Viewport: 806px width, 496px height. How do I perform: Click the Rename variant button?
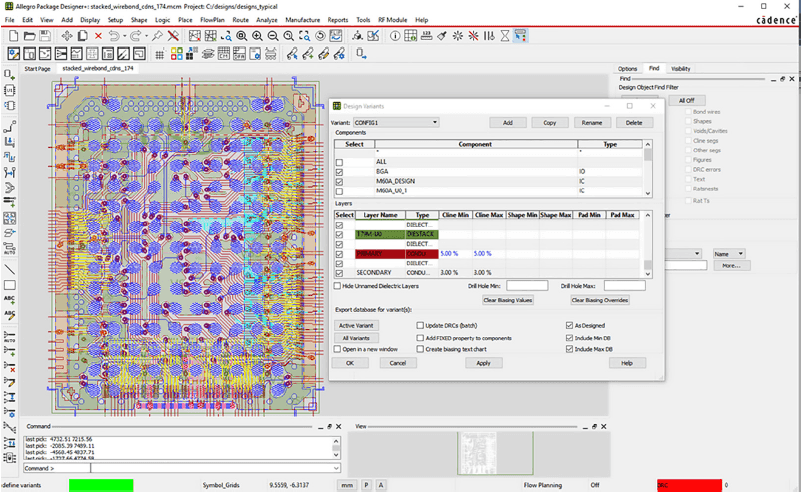pos(592,123)
